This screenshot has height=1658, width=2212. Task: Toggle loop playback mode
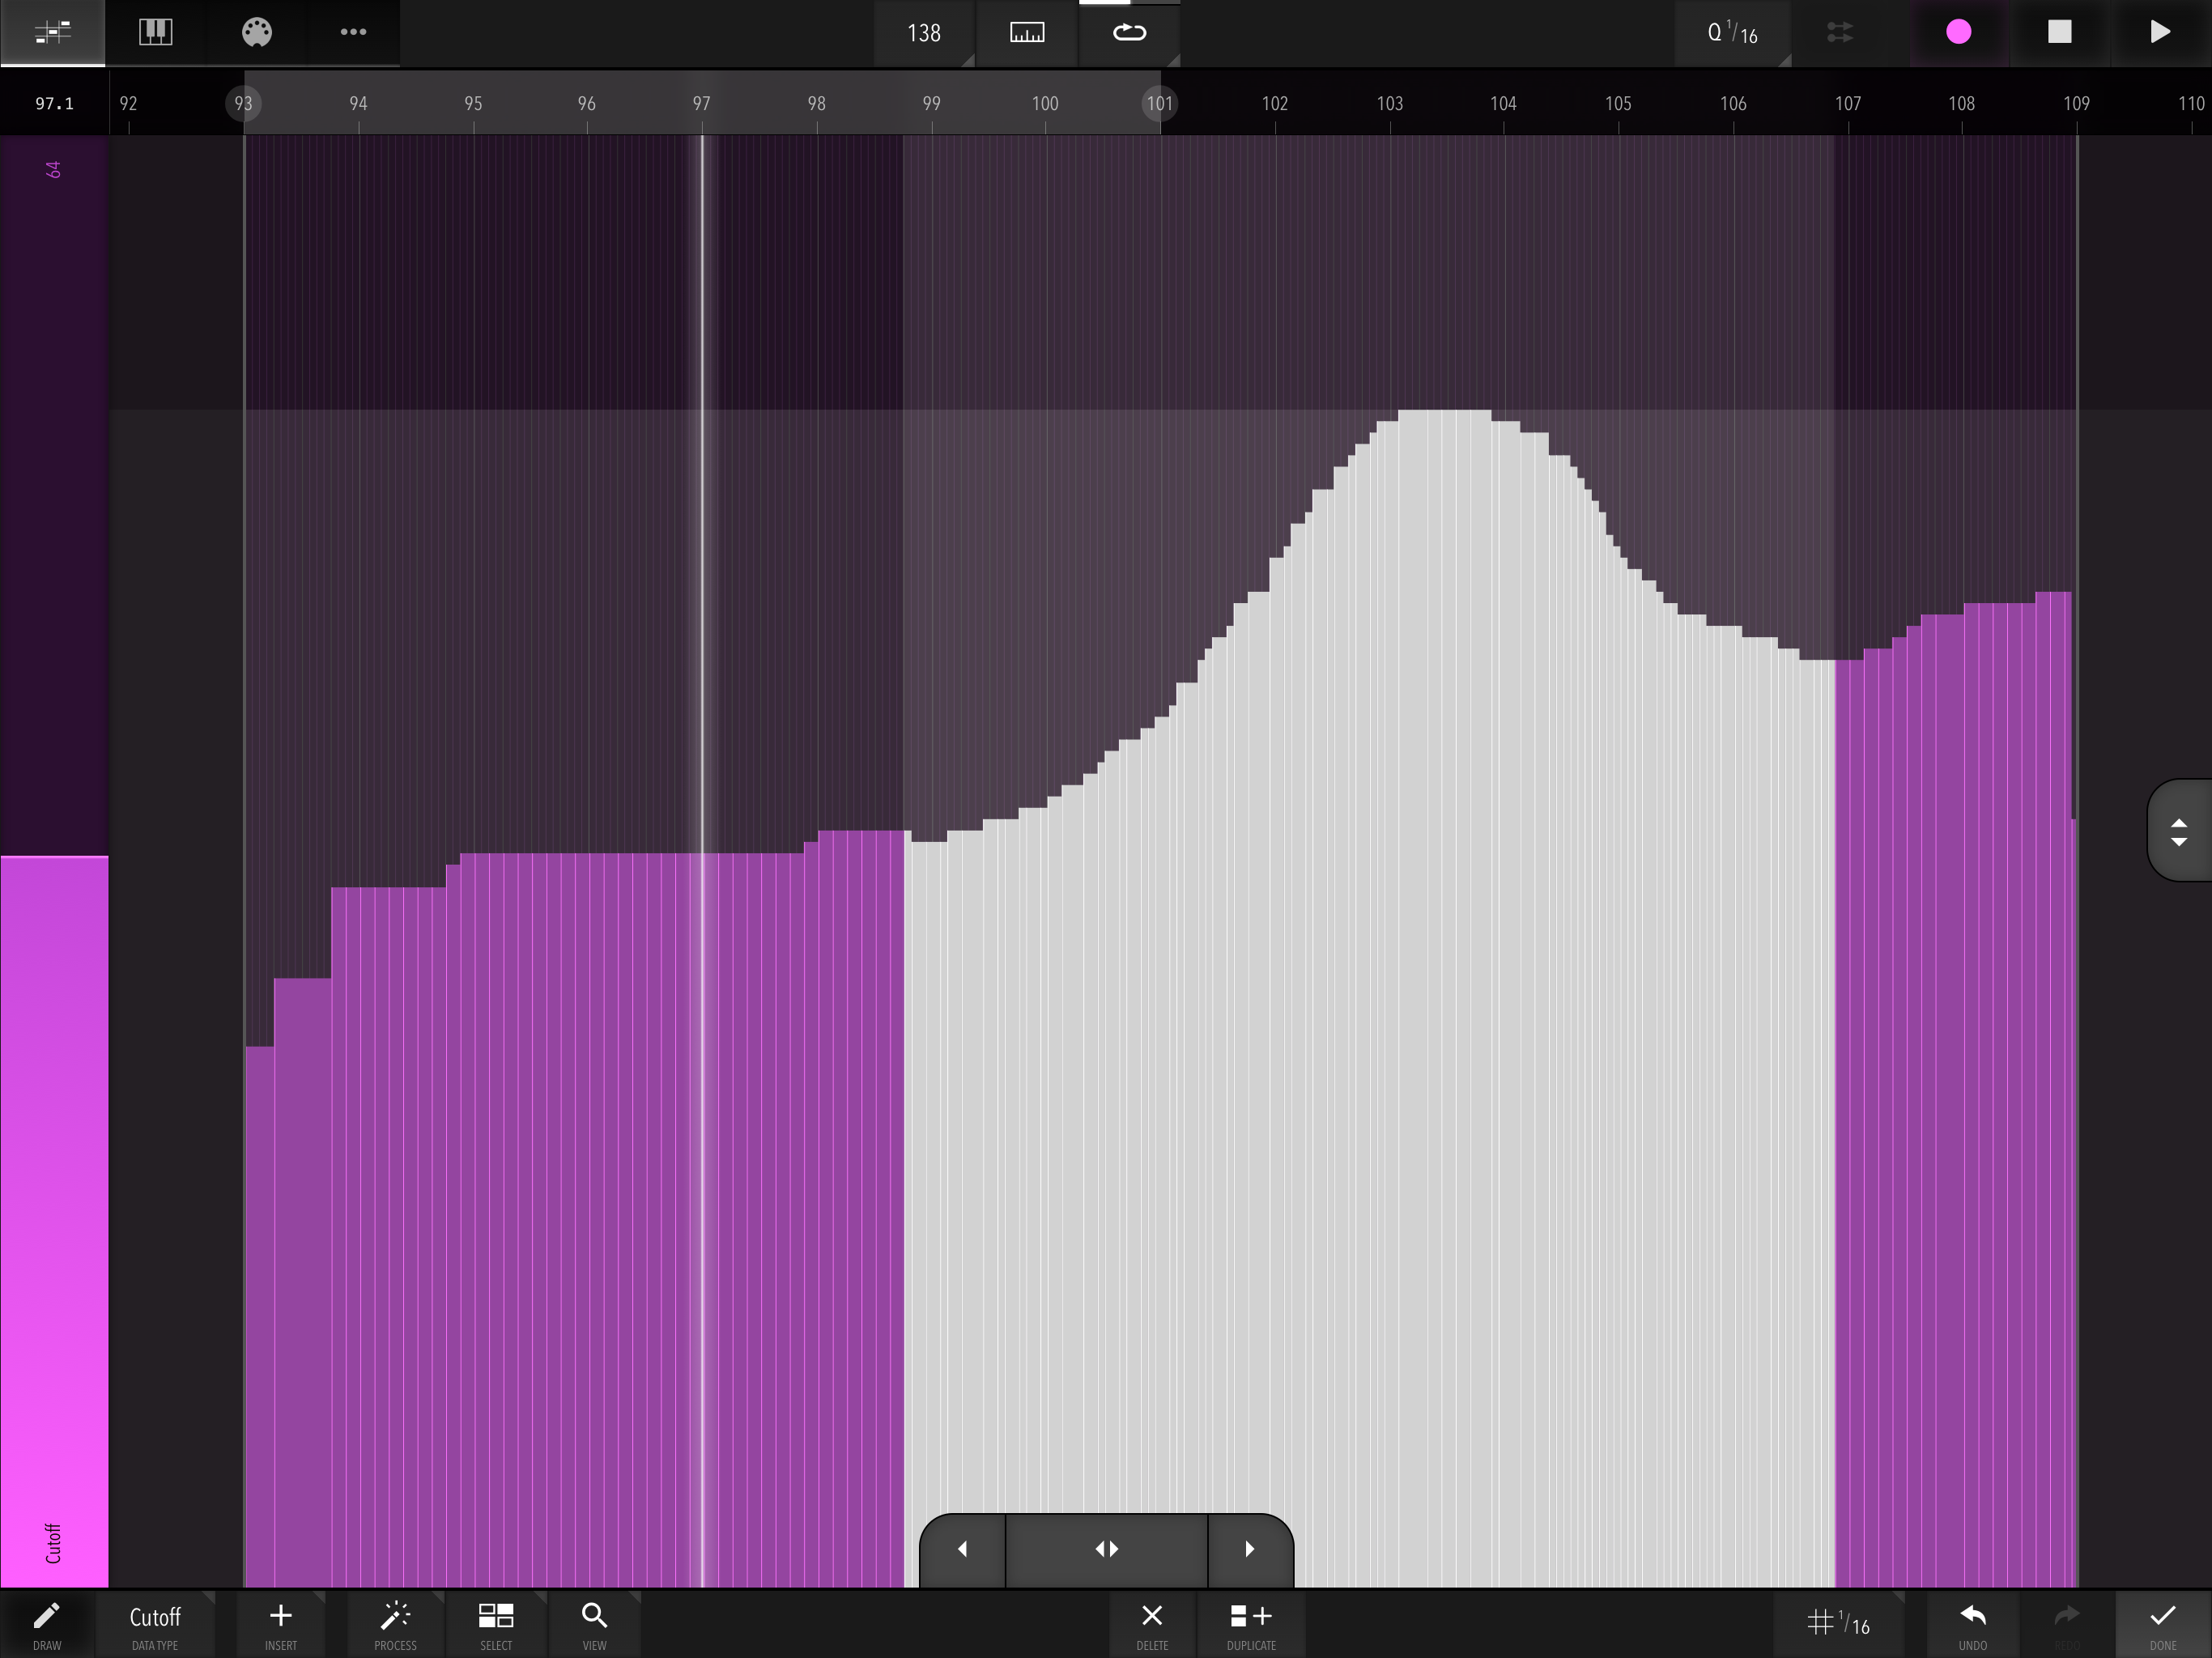(x=1128, y=33)
